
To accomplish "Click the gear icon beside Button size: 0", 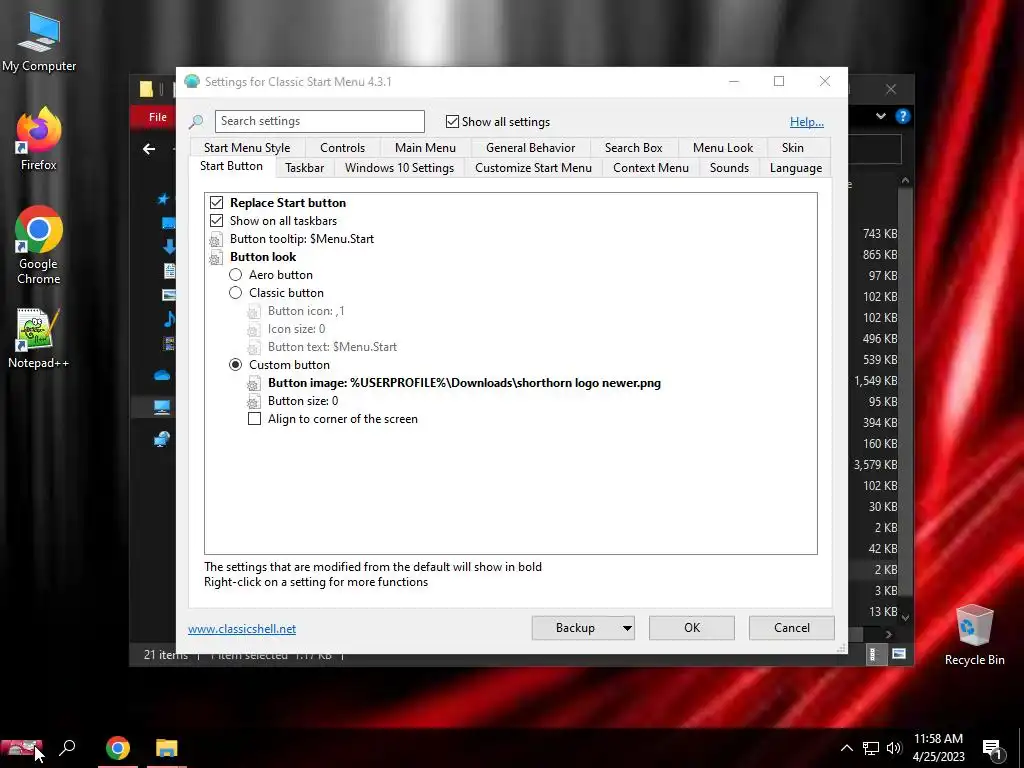I will click(x=253, y=402).
